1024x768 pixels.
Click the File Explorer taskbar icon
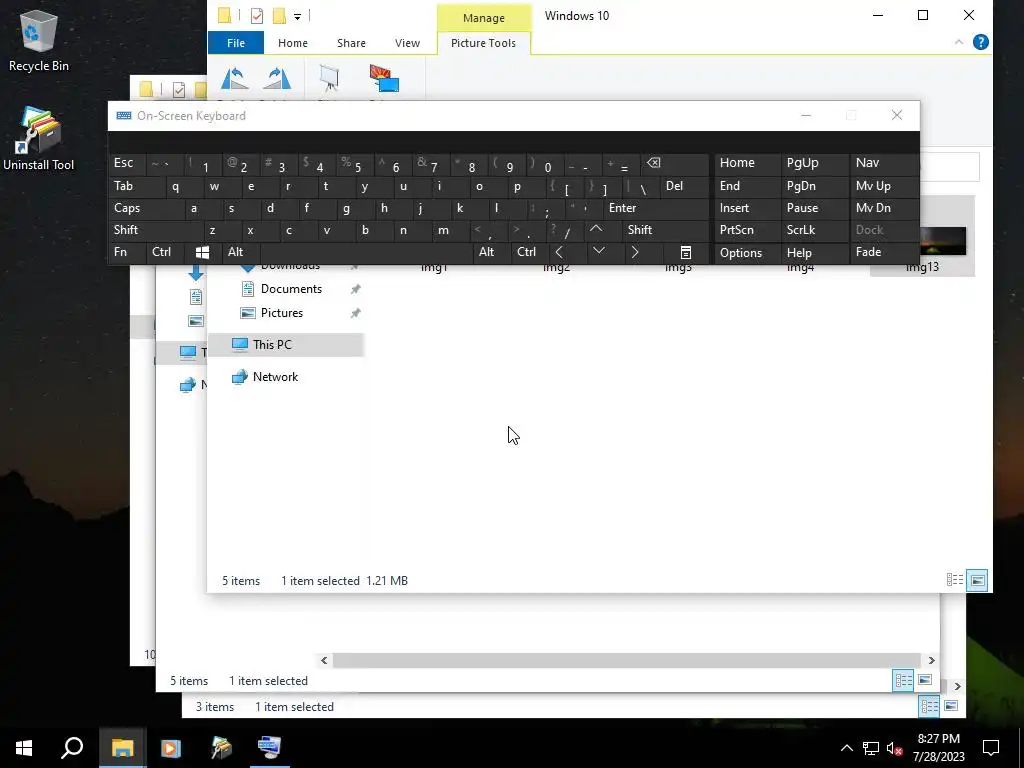click(122, 748)
